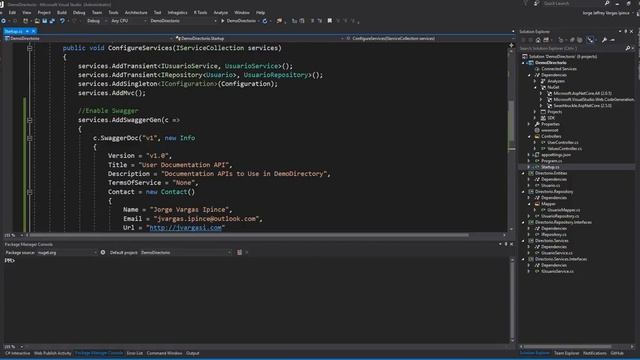640x360 pixels.
Task: Select appsettings.json in Solution Explorer
Action: pyautogui.click(x=556, y=155)
